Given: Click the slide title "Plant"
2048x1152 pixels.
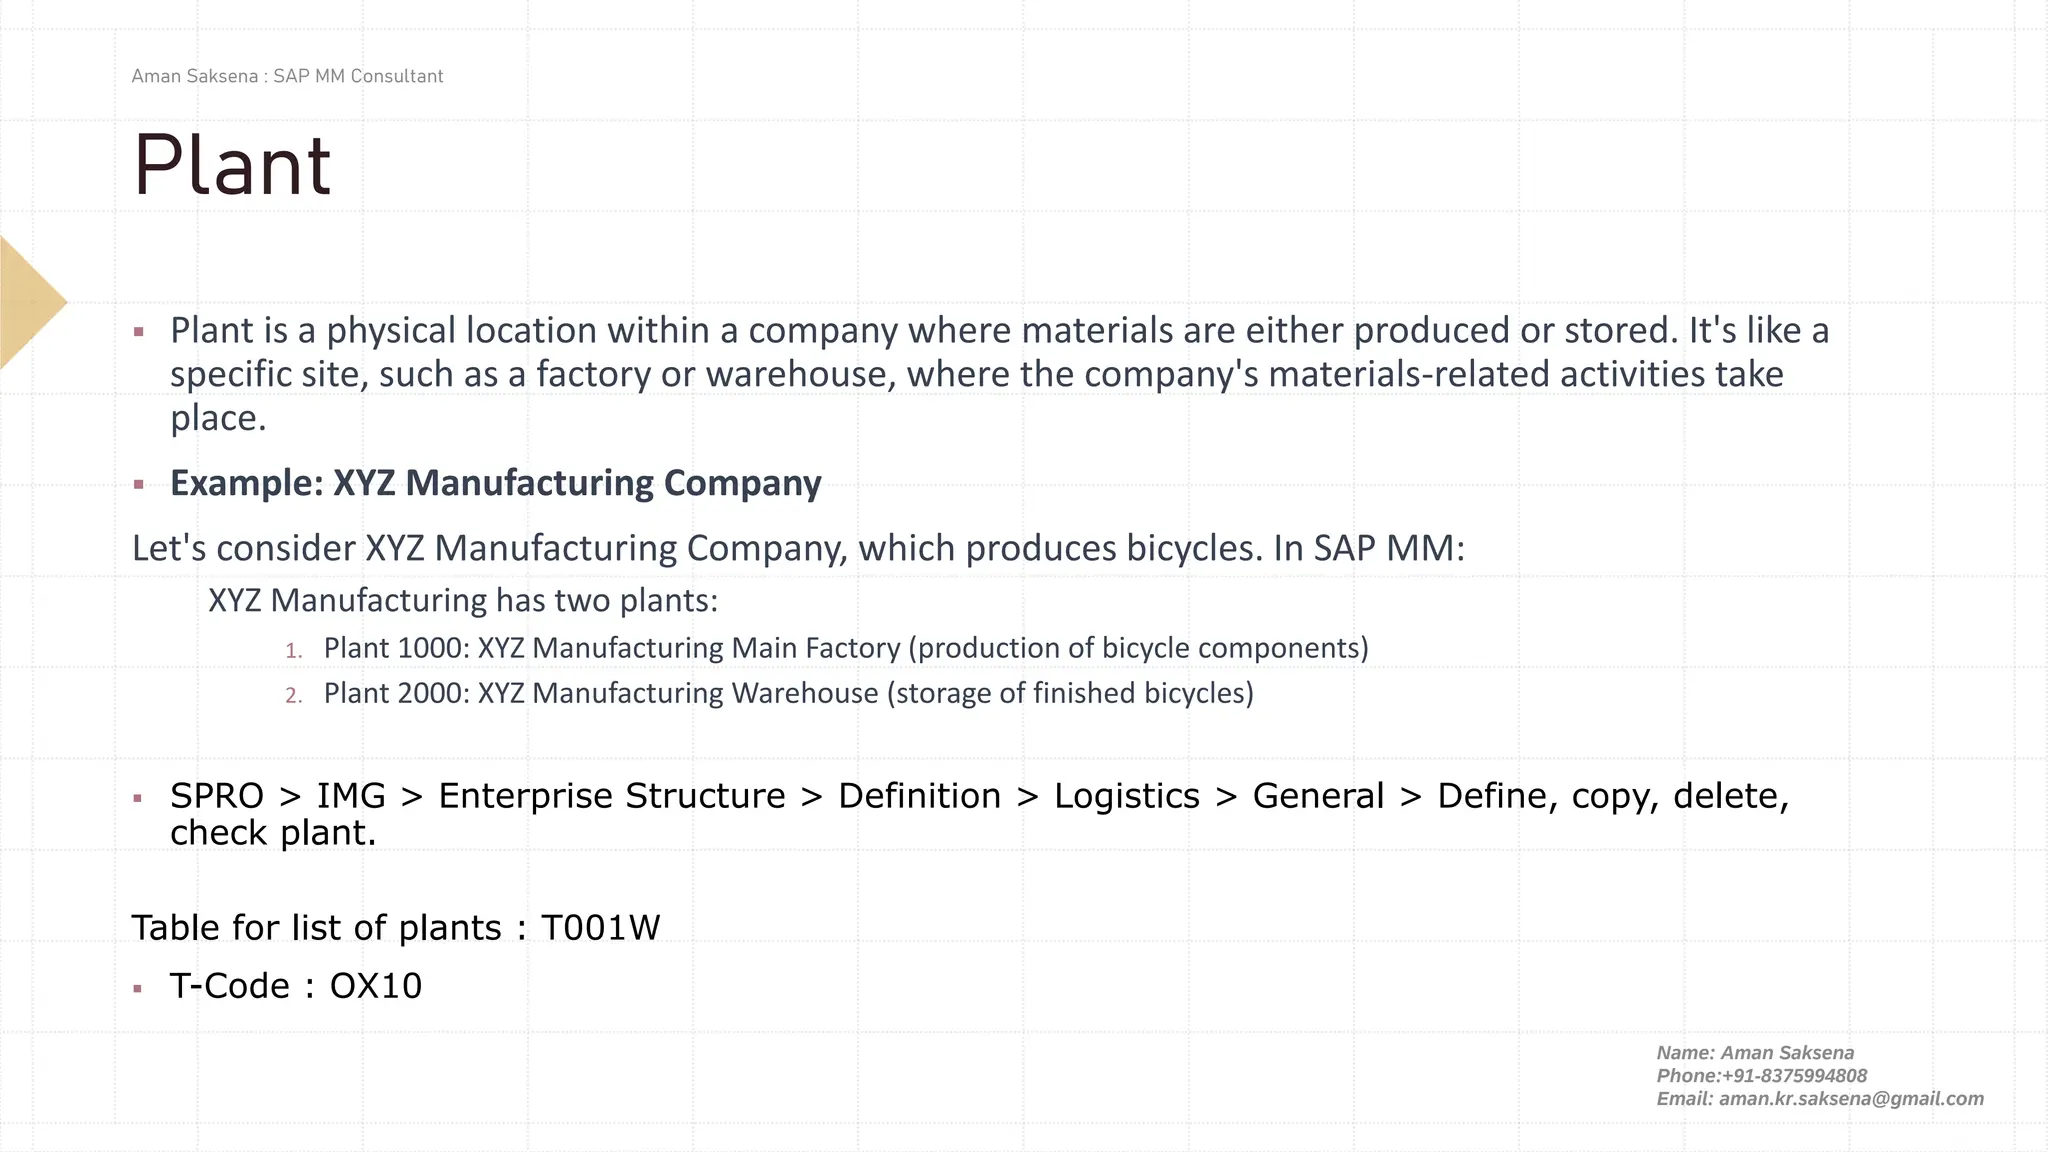Looking at the screenshot, I should 232,166.
